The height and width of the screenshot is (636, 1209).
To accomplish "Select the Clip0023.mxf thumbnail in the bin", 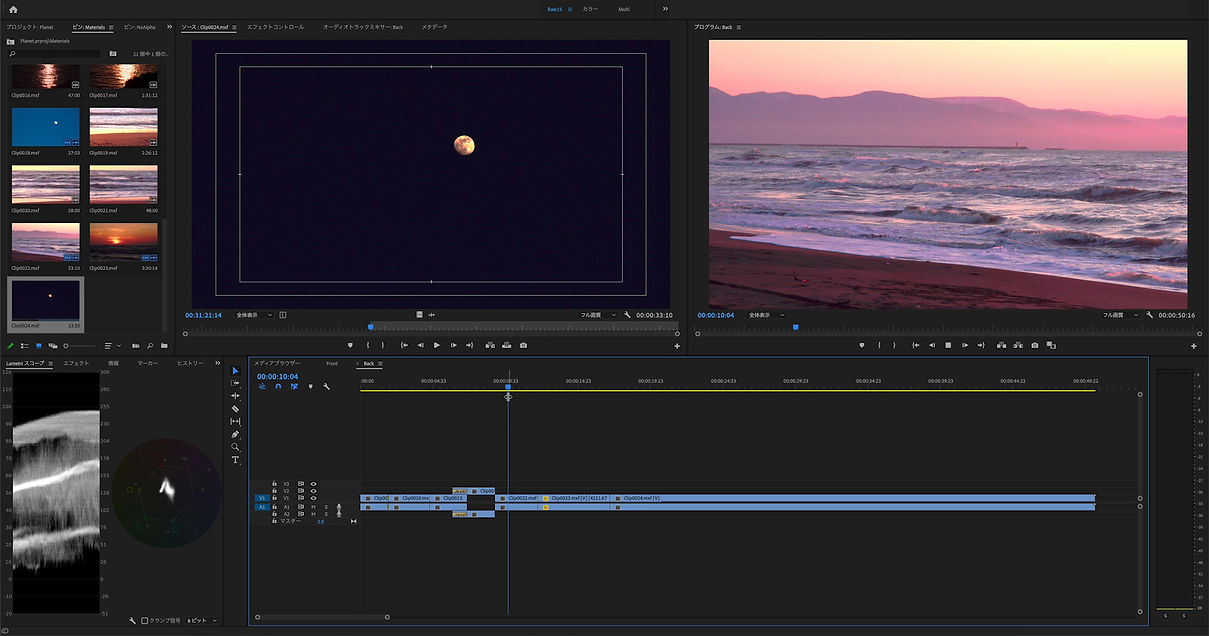I will tap(124, 242).
